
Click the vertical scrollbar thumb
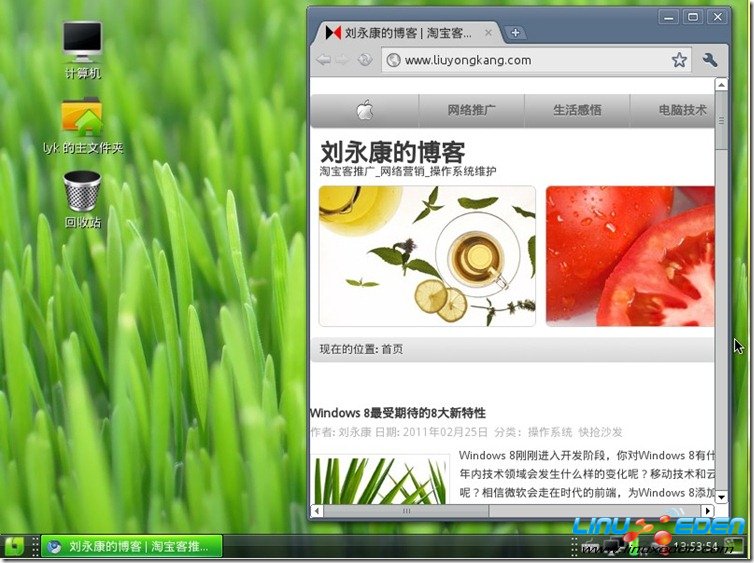[721, 120]
